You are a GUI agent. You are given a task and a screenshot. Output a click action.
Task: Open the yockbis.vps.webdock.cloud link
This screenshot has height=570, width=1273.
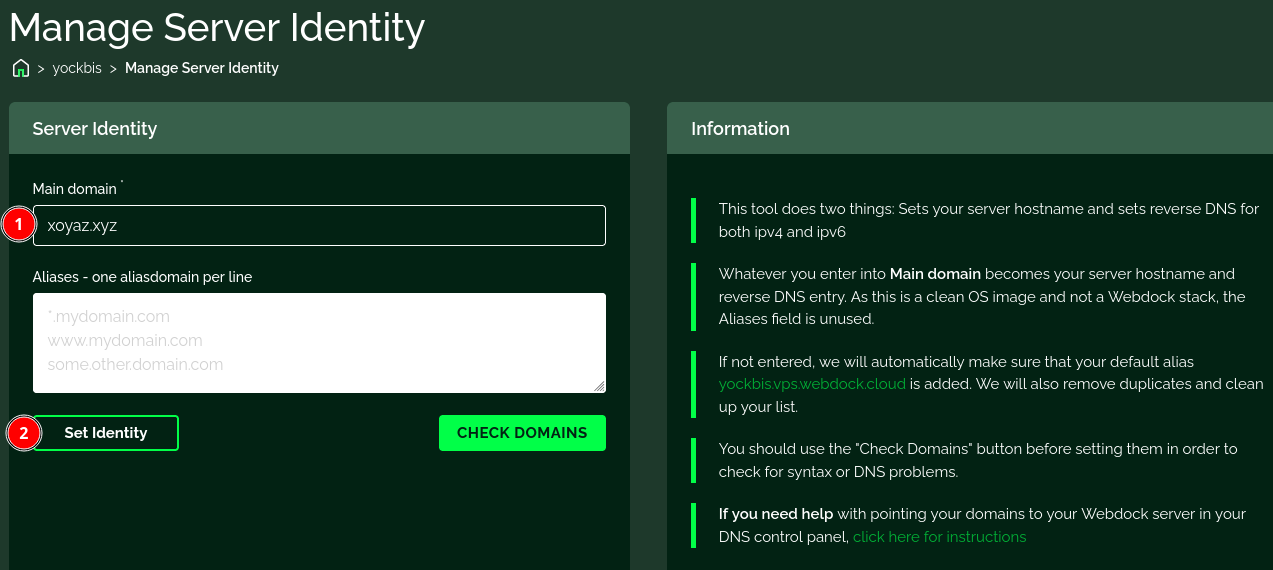point(812,384)
